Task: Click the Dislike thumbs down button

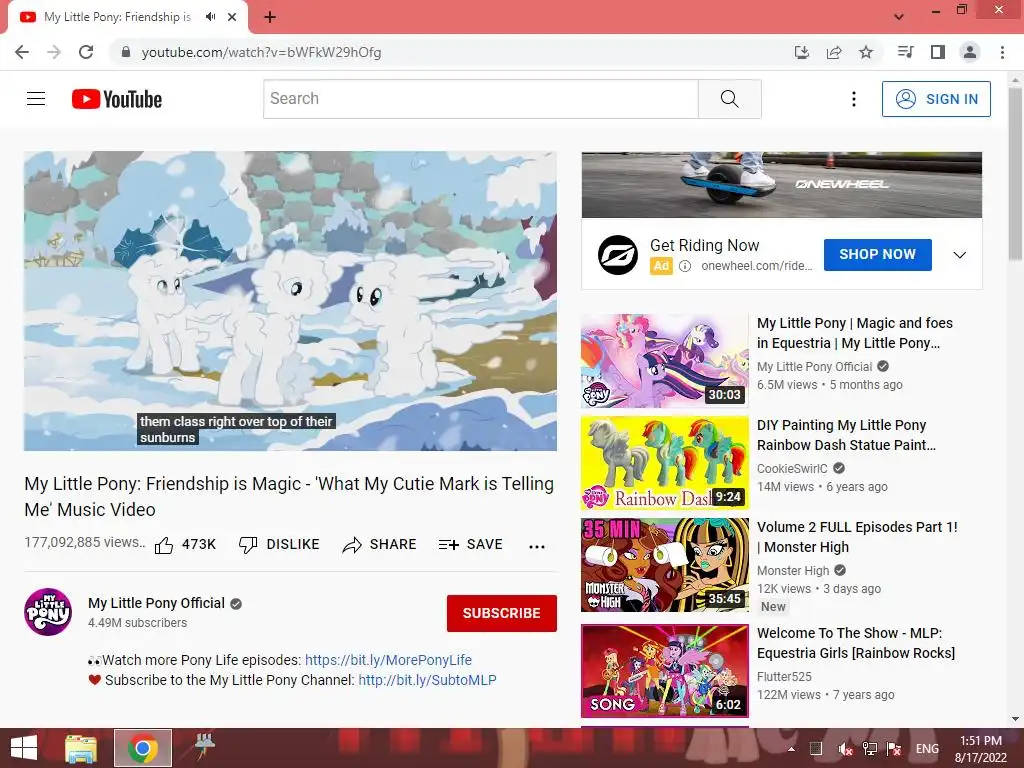Action: pos(279,545)
